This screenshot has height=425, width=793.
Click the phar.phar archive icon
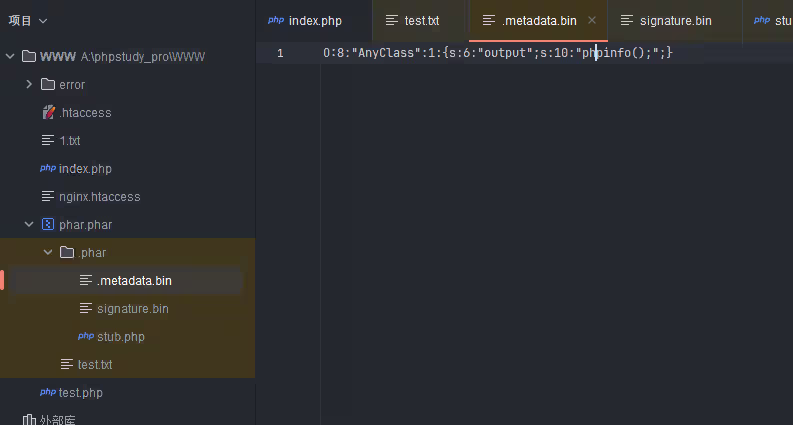(x=47, y=224)
